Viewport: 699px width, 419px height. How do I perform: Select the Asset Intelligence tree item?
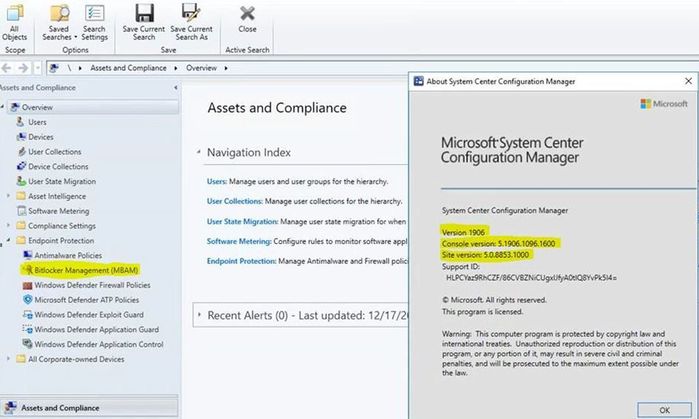[57, 196]
